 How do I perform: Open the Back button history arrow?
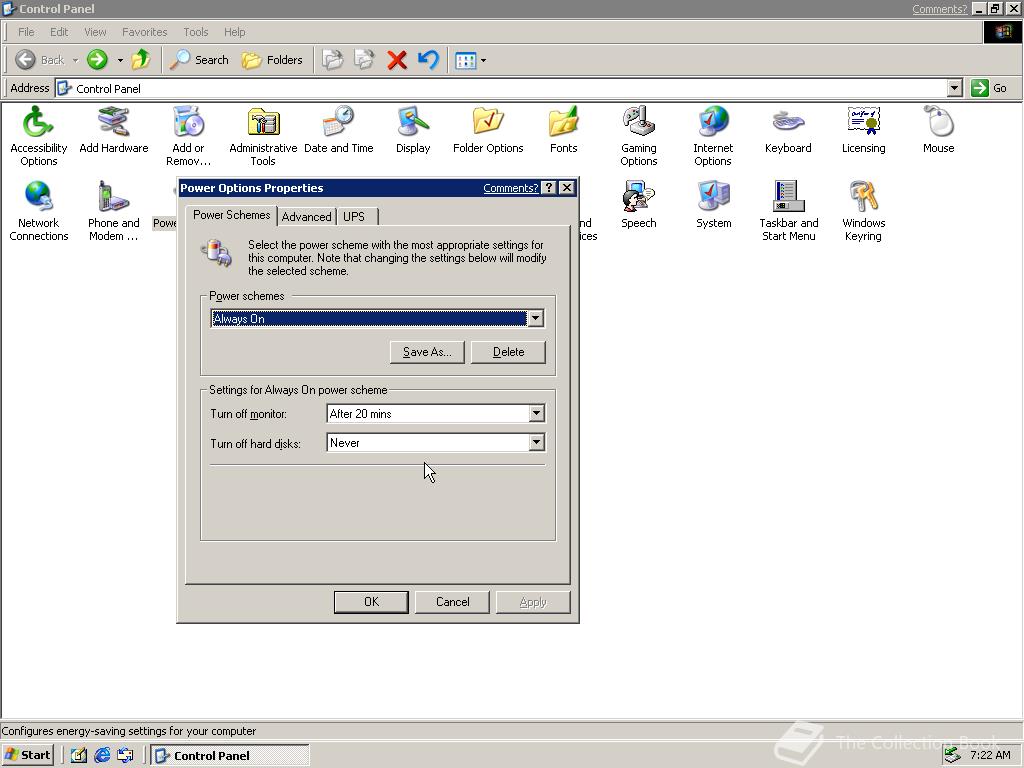[75, 60]
